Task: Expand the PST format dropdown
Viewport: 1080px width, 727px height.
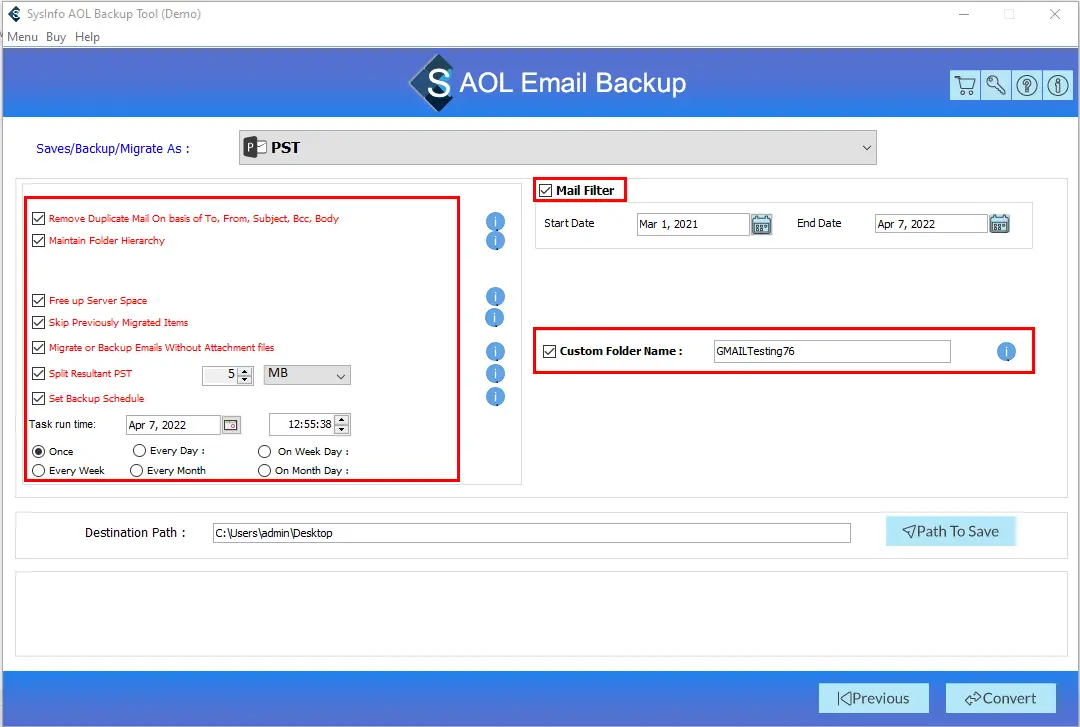Action: (x=866, y=148)
